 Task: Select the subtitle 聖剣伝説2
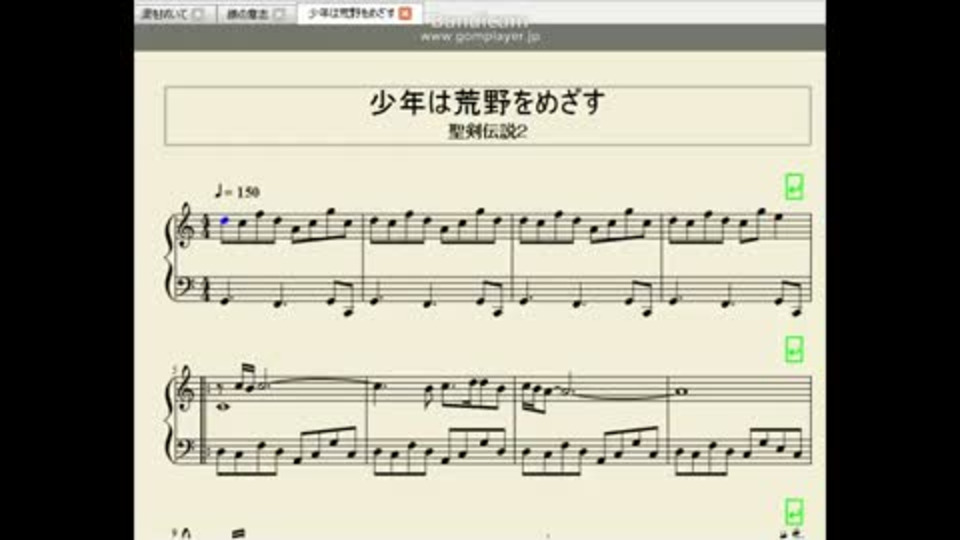pos(487,132)
